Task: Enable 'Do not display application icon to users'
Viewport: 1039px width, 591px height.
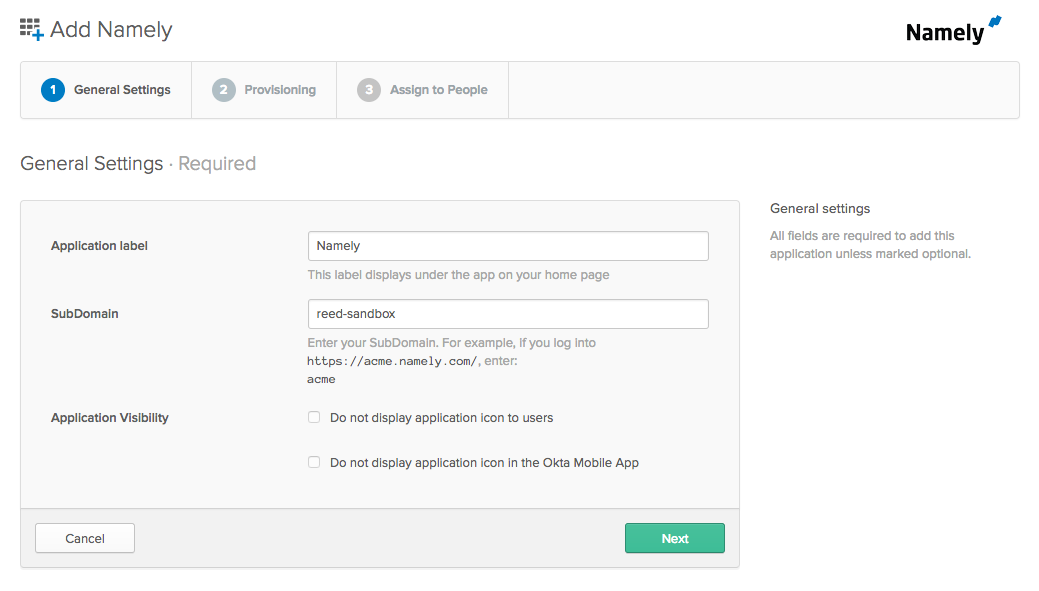Action: coord(314,418)
